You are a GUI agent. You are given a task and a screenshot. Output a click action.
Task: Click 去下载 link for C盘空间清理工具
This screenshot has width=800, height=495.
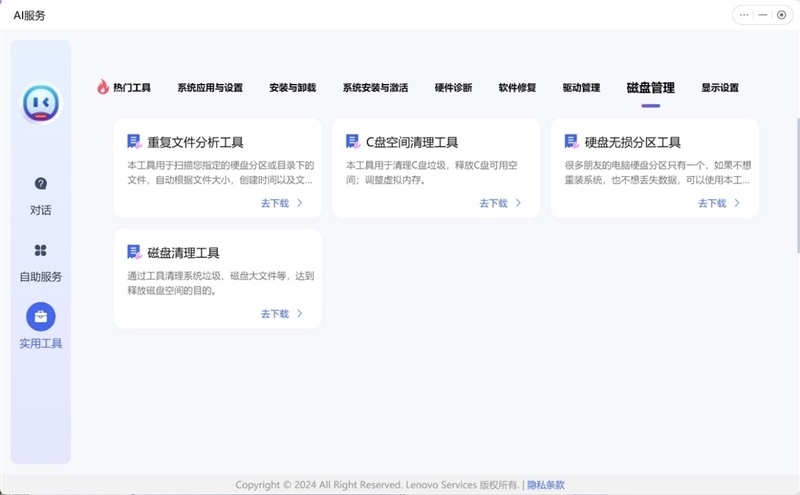493,203
